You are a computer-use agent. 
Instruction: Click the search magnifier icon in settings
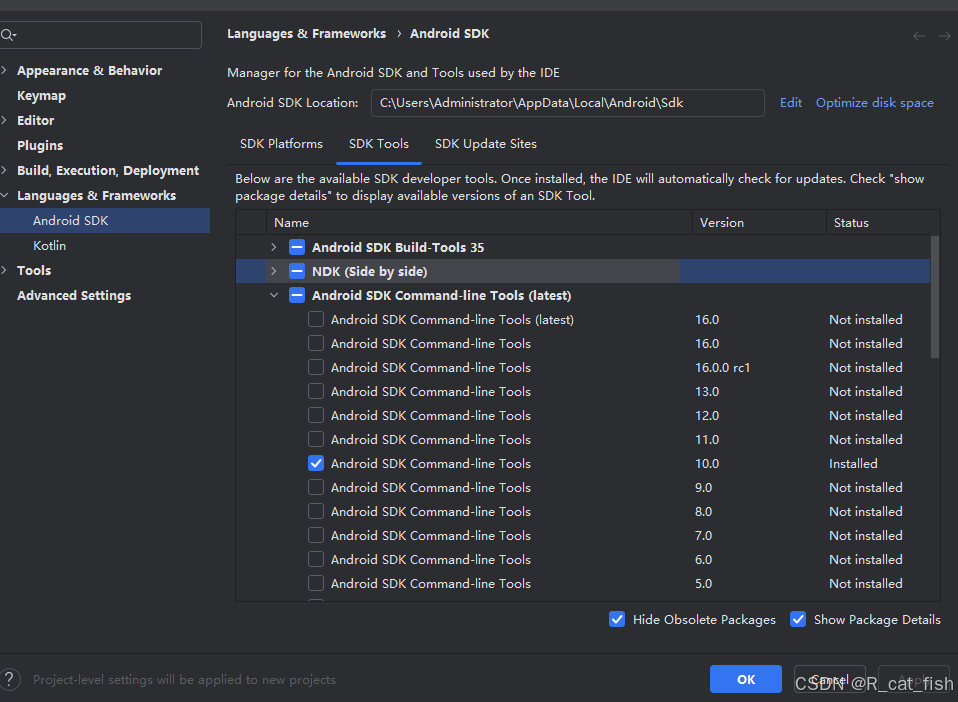8,35
